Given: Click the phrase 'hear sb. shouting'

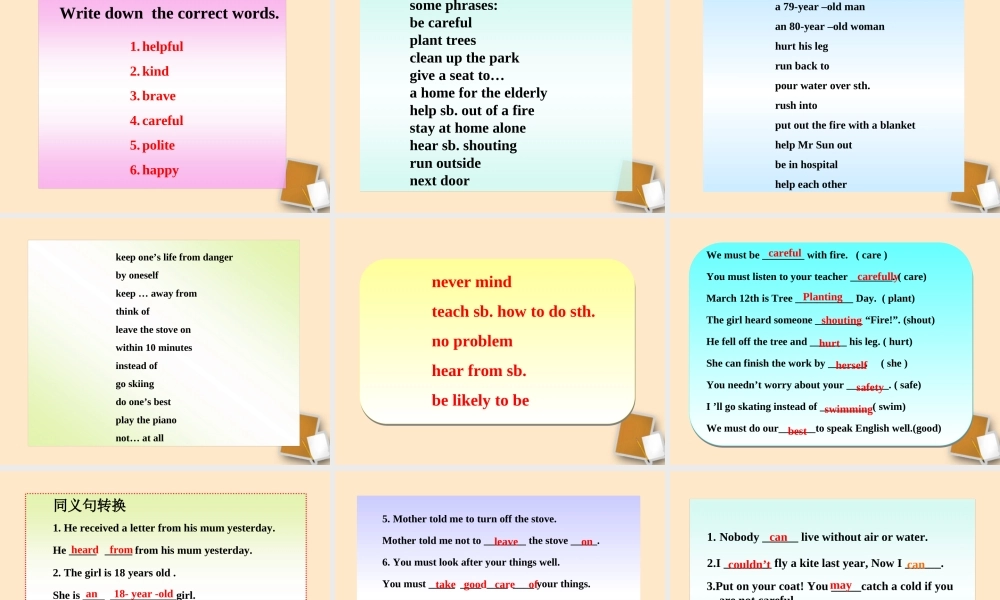Looking at the screenshot, I should pyautogui.click(x=463, y=145).
